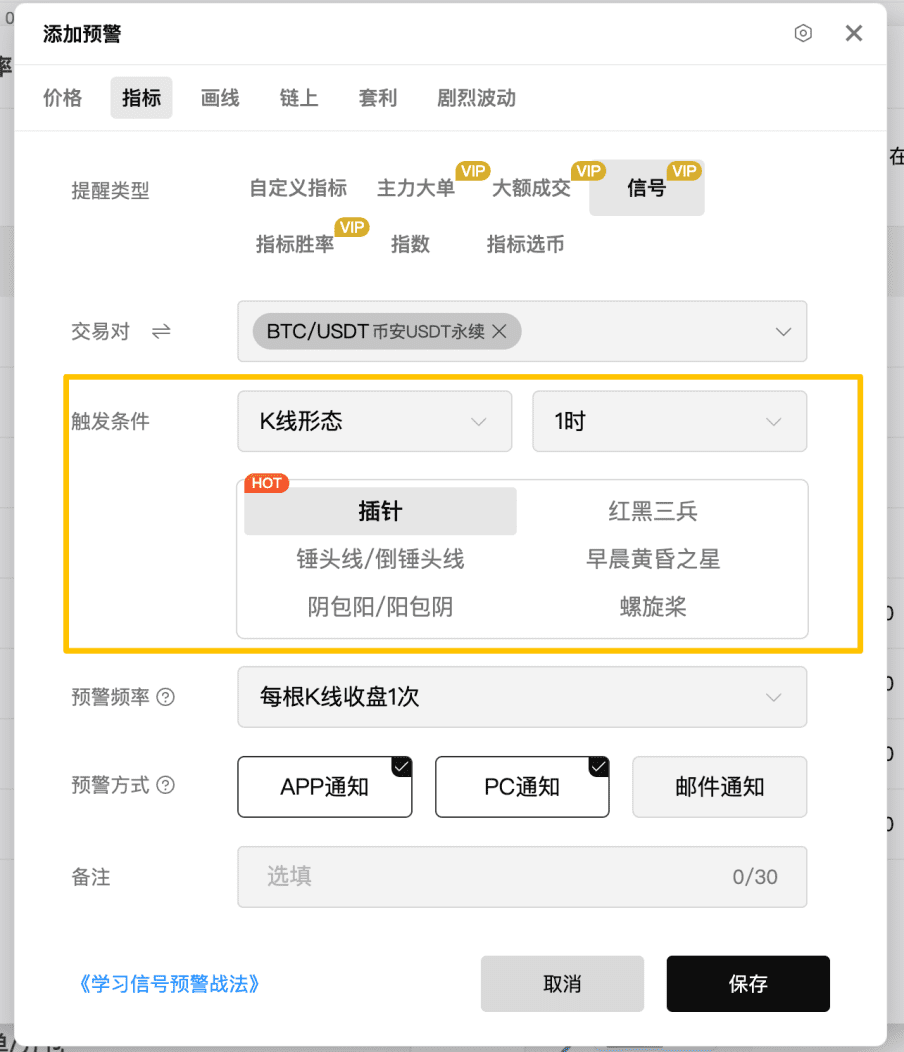Go to the 链上 tab

click(299, 98)
